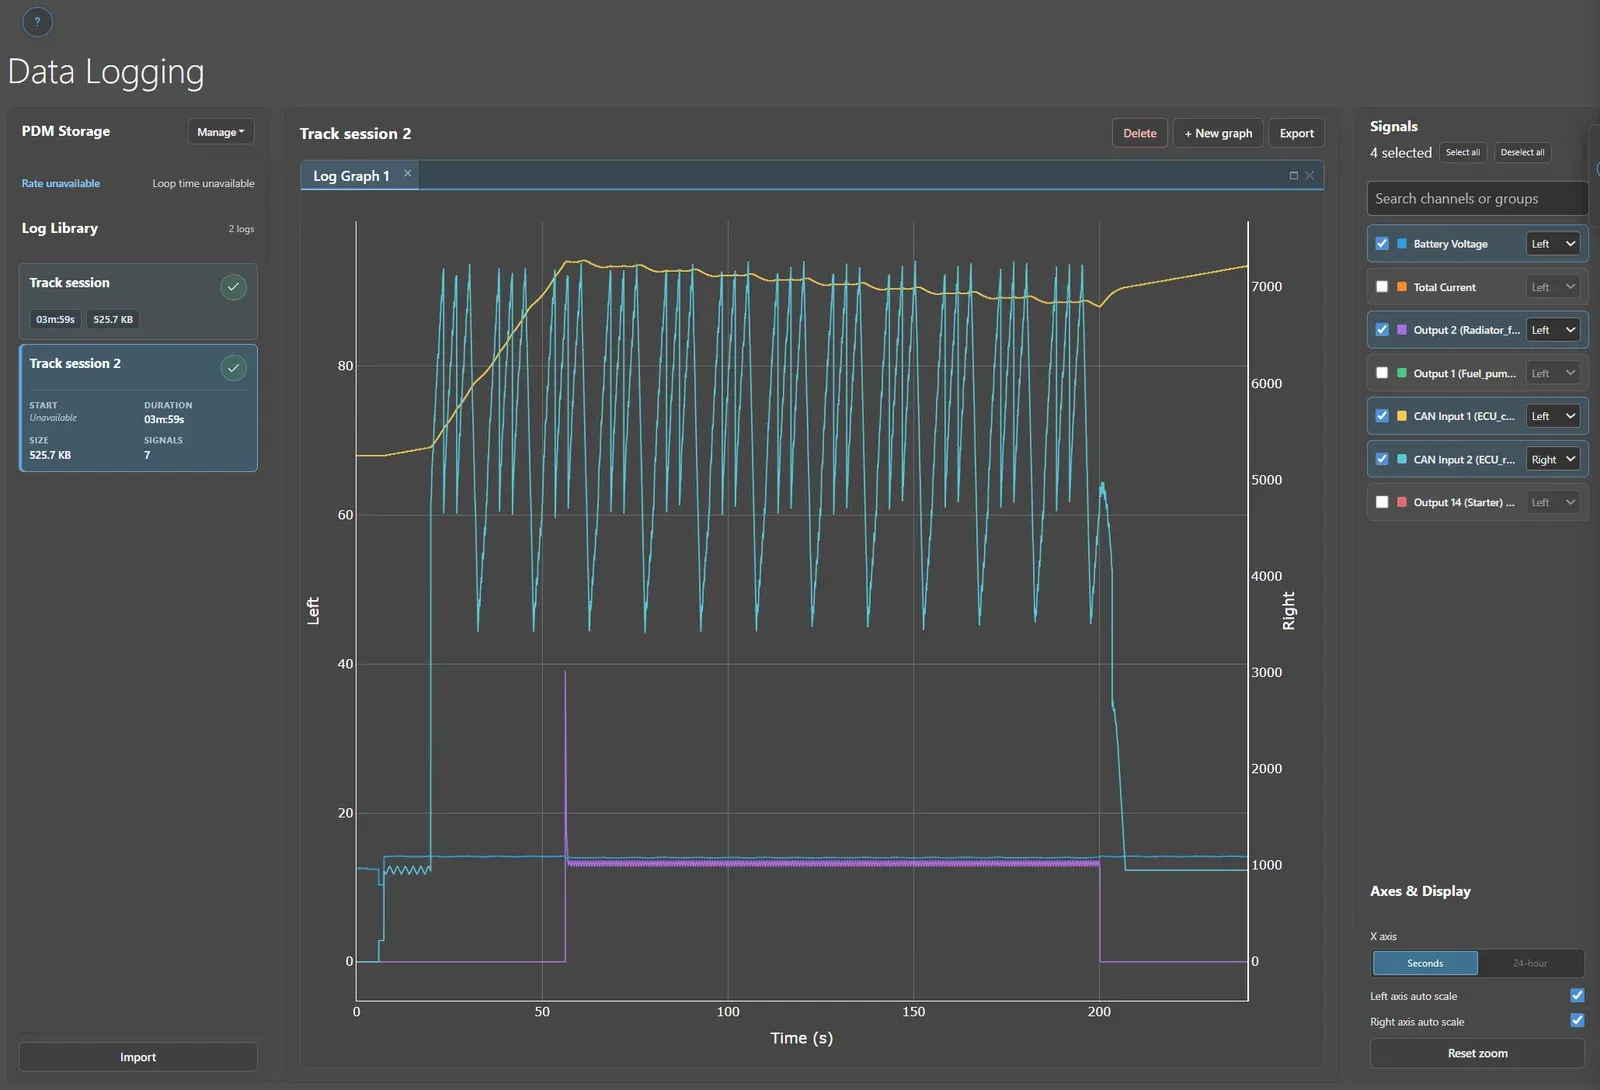
Task: Uncheck the CAN Input 1 signal
Action: point(1382,416)
